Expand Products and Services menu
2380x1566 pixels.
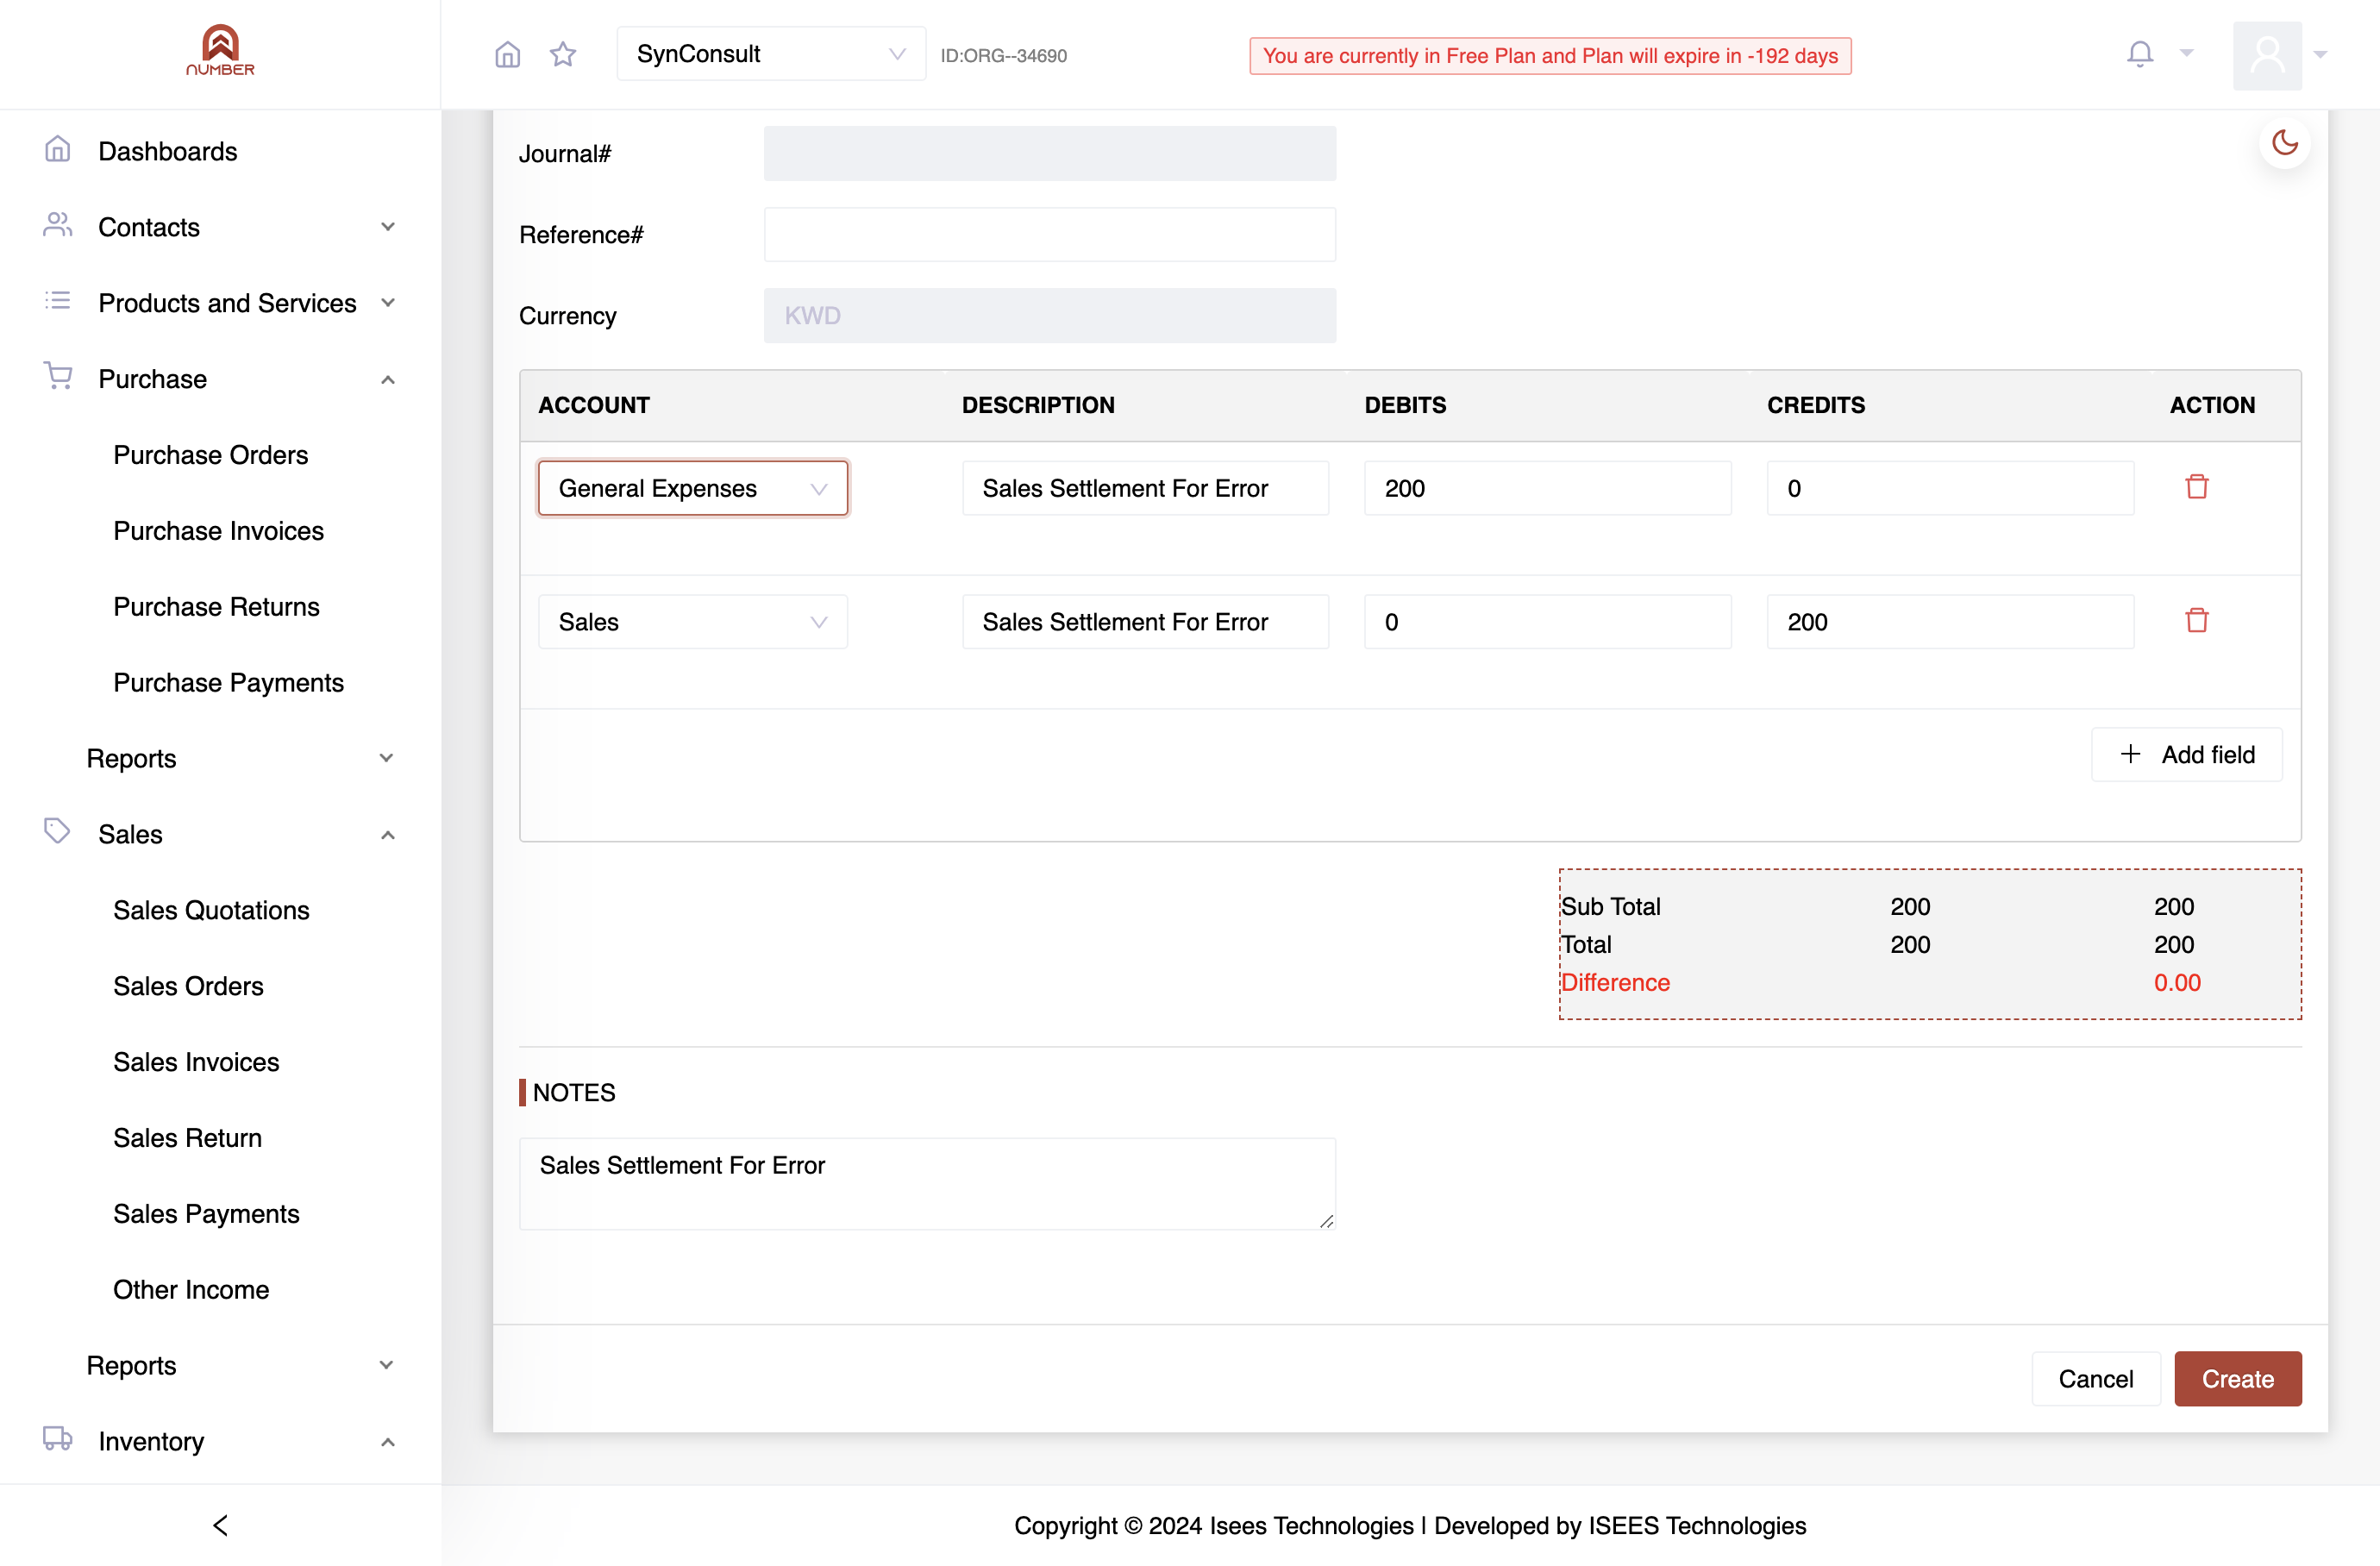pos(220,303)
